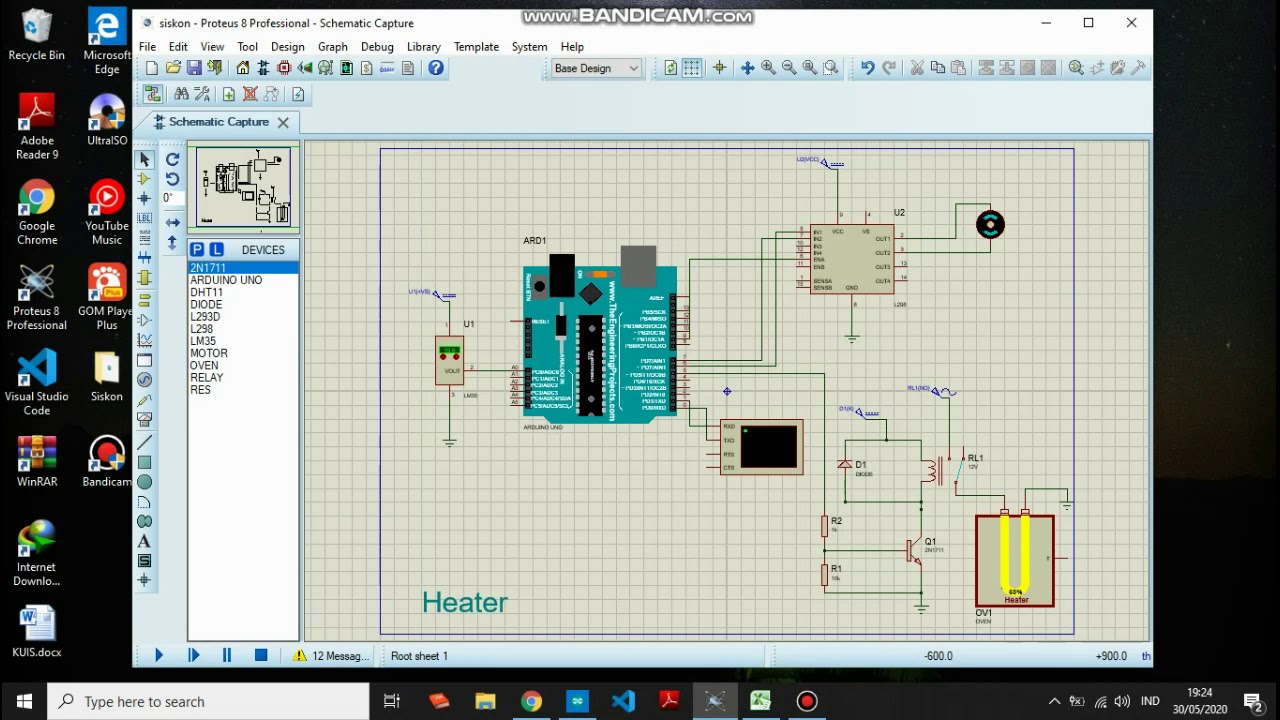This screenshot has height=720, width=1280.
Task: Open the 12 Messages status log
Action: (331, 656)
